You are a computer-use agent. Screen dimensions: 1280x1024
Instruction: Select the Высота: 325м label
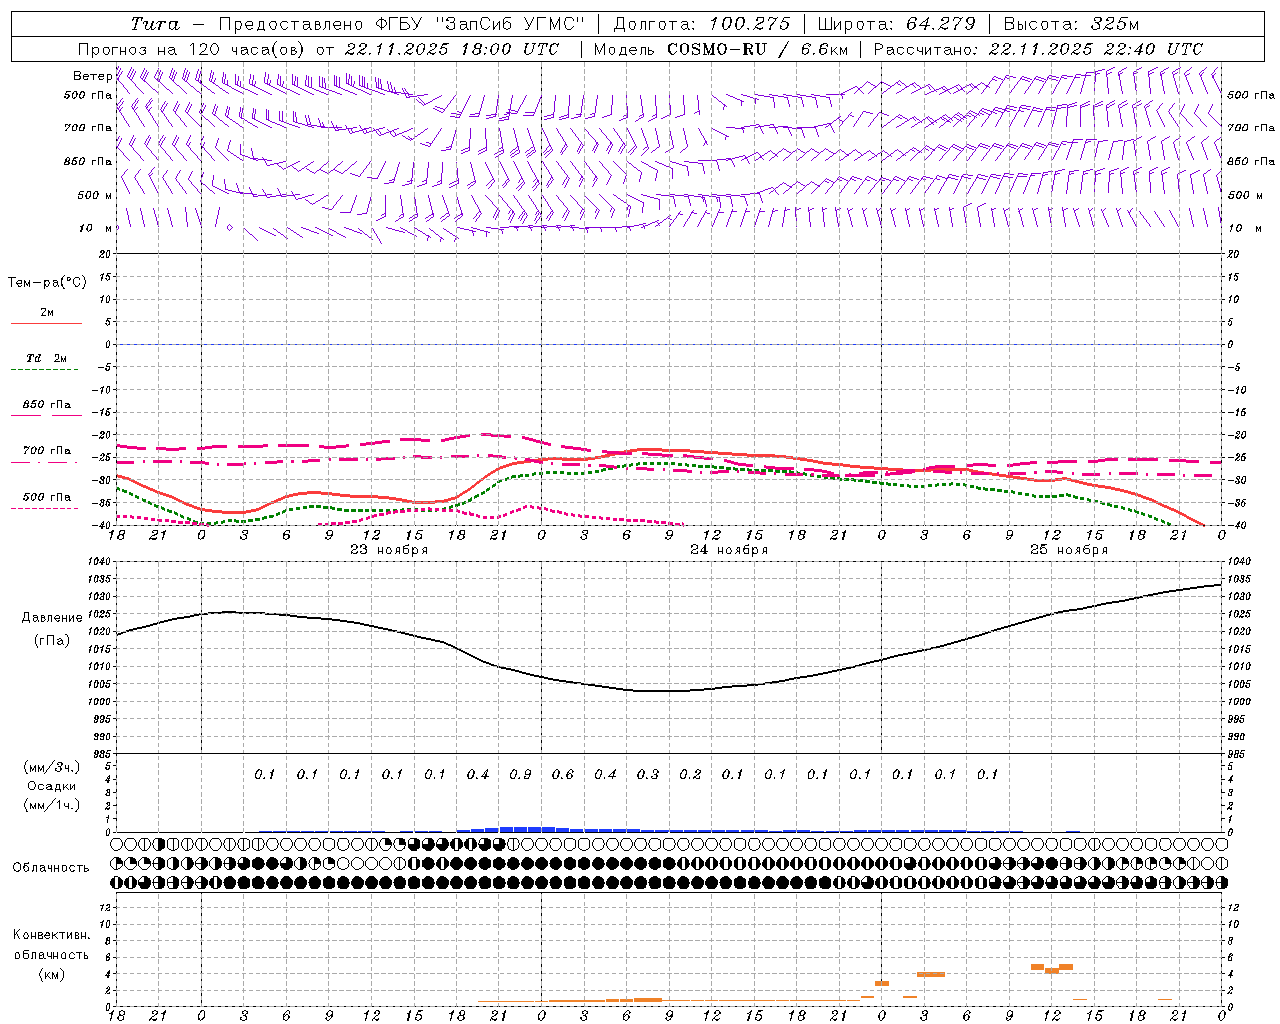click(1071, 24)
